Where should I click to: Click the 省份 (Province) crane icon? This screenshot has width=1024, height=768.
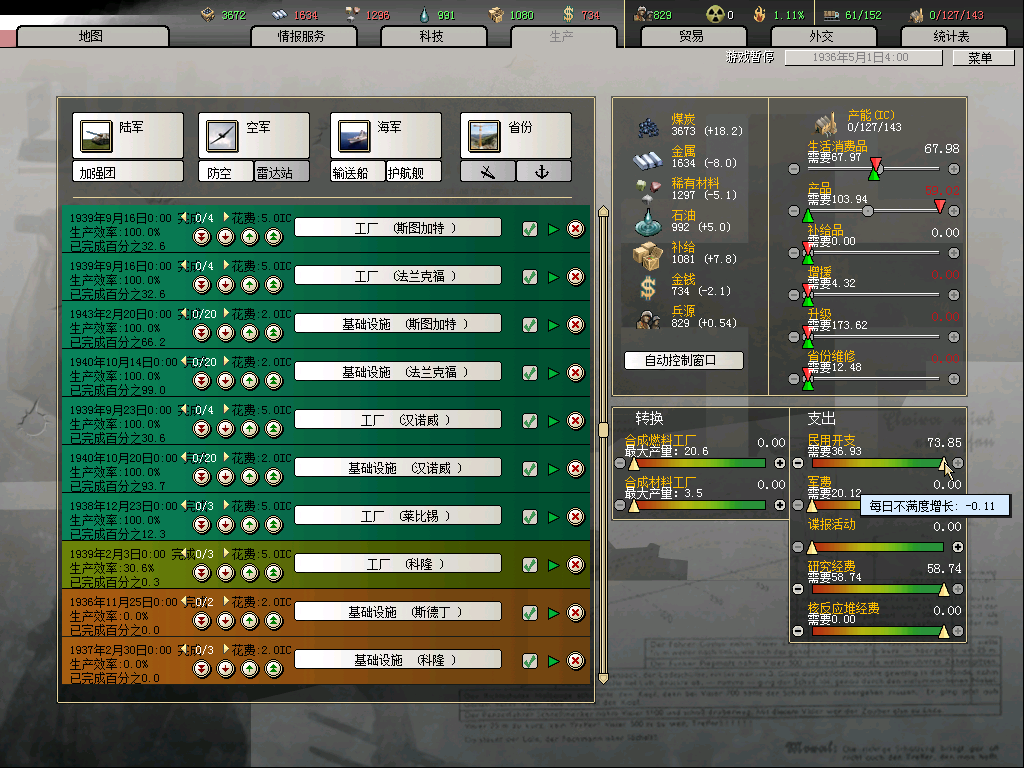pos(483,135)
